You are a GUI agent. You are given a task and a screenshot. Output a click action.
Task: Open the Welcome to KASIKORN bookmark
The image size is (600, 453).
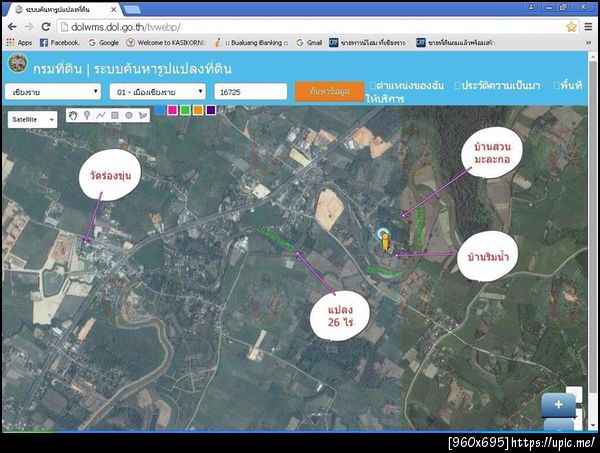tap(166, 42)
